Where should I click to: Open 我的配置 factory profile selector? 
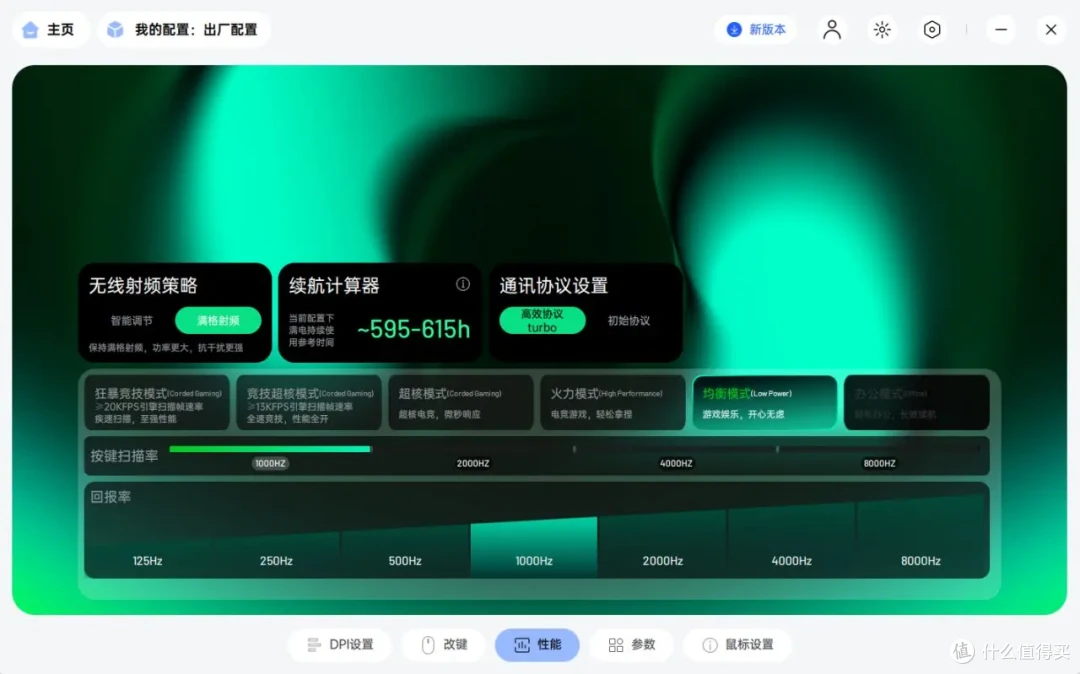pos(185,30)
